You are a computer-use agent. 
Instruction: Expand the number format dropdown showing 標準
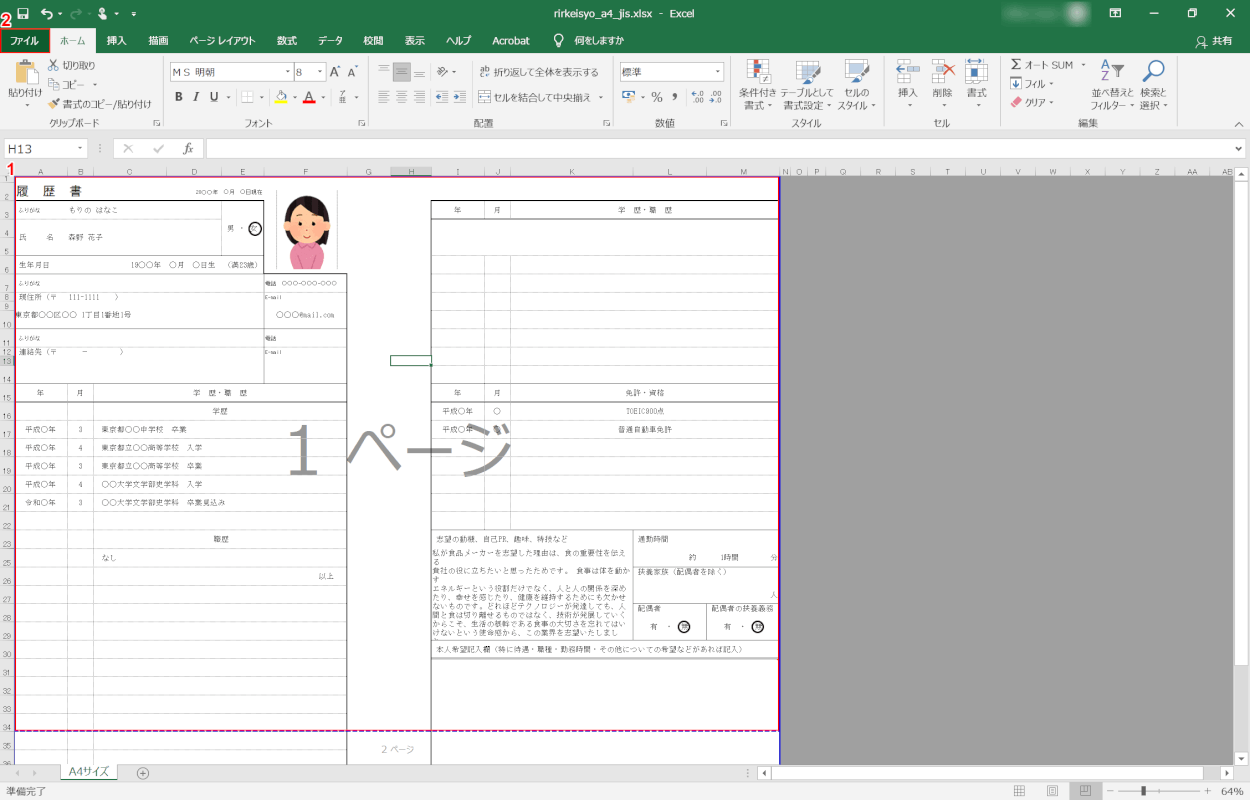click(718, 72)
